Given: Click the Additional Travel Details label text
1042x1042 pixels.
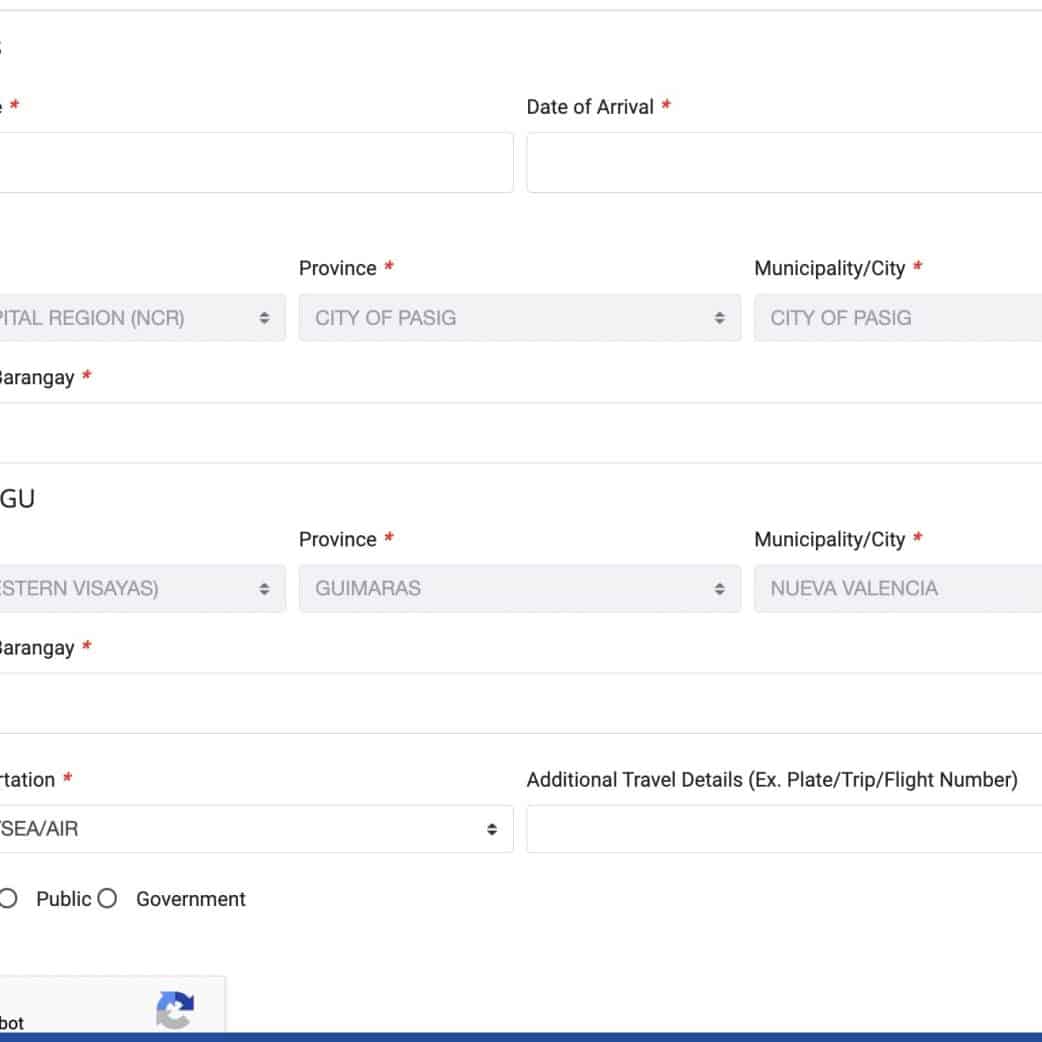Looking at the screenshot, I should [771, 780].
